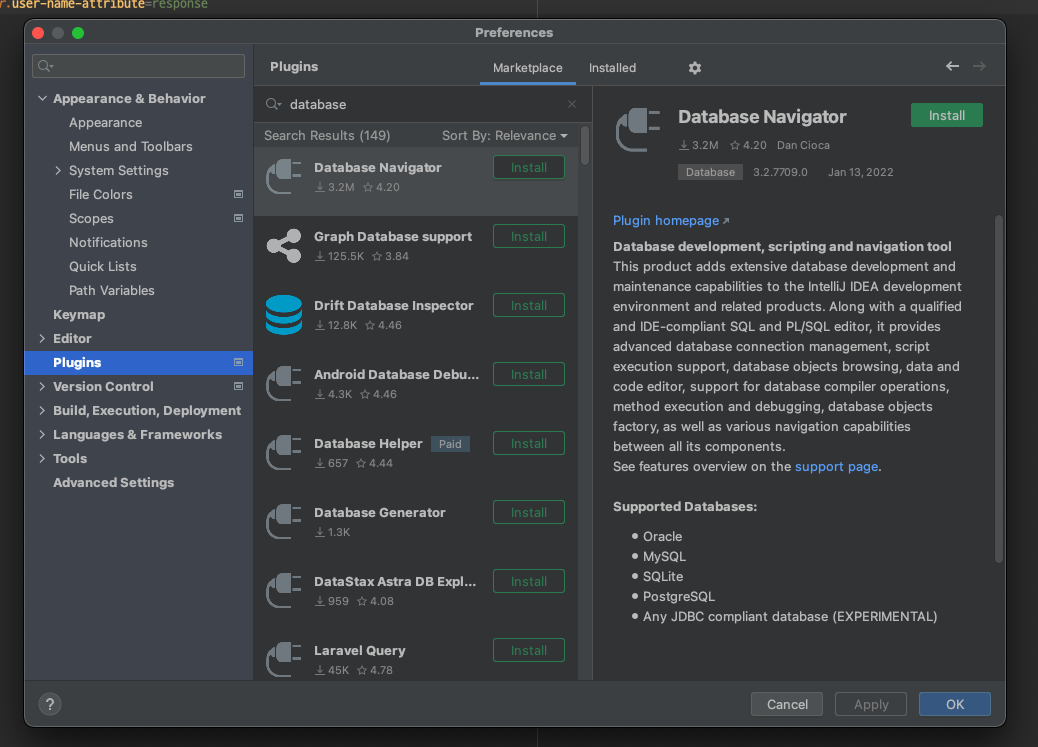Viewport: 1038px width, 747px height.
Task: Click the rating star in detail header
Action: (x=735, y=145)
